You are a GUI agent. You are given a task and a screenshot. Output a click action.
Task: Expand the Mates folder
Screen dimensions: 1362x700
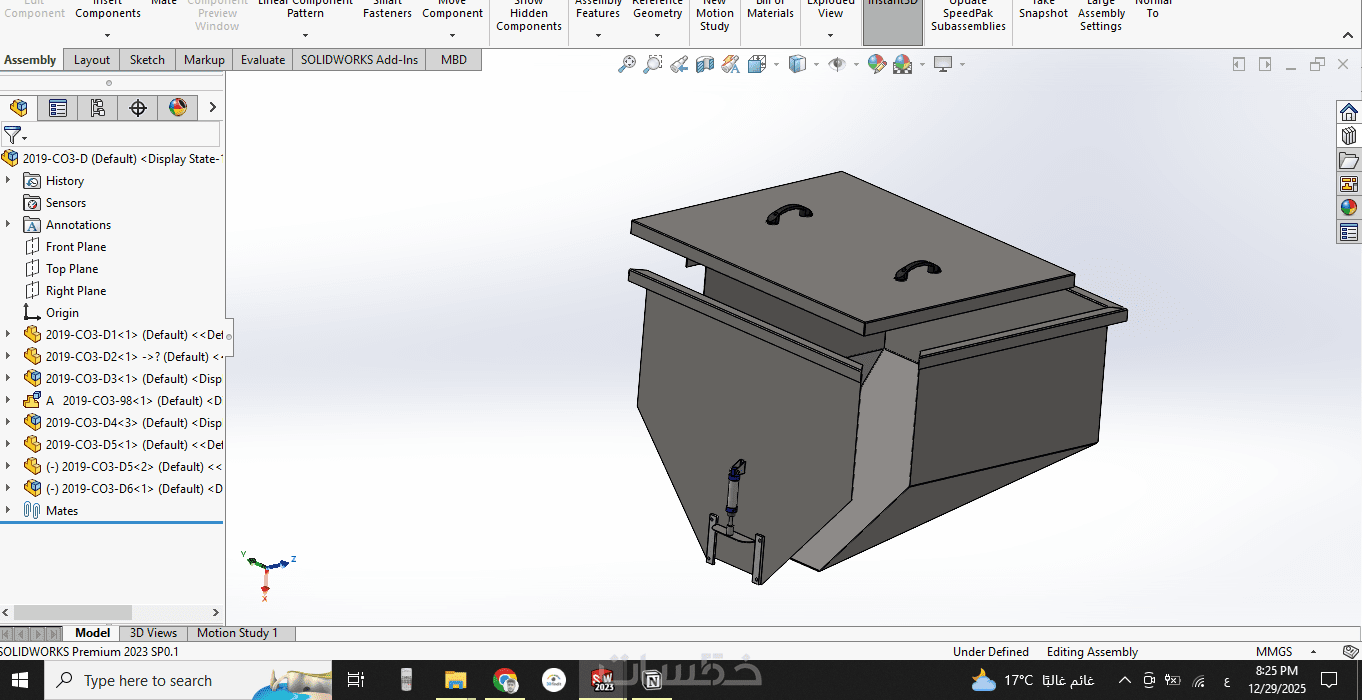tap(8, 510)
